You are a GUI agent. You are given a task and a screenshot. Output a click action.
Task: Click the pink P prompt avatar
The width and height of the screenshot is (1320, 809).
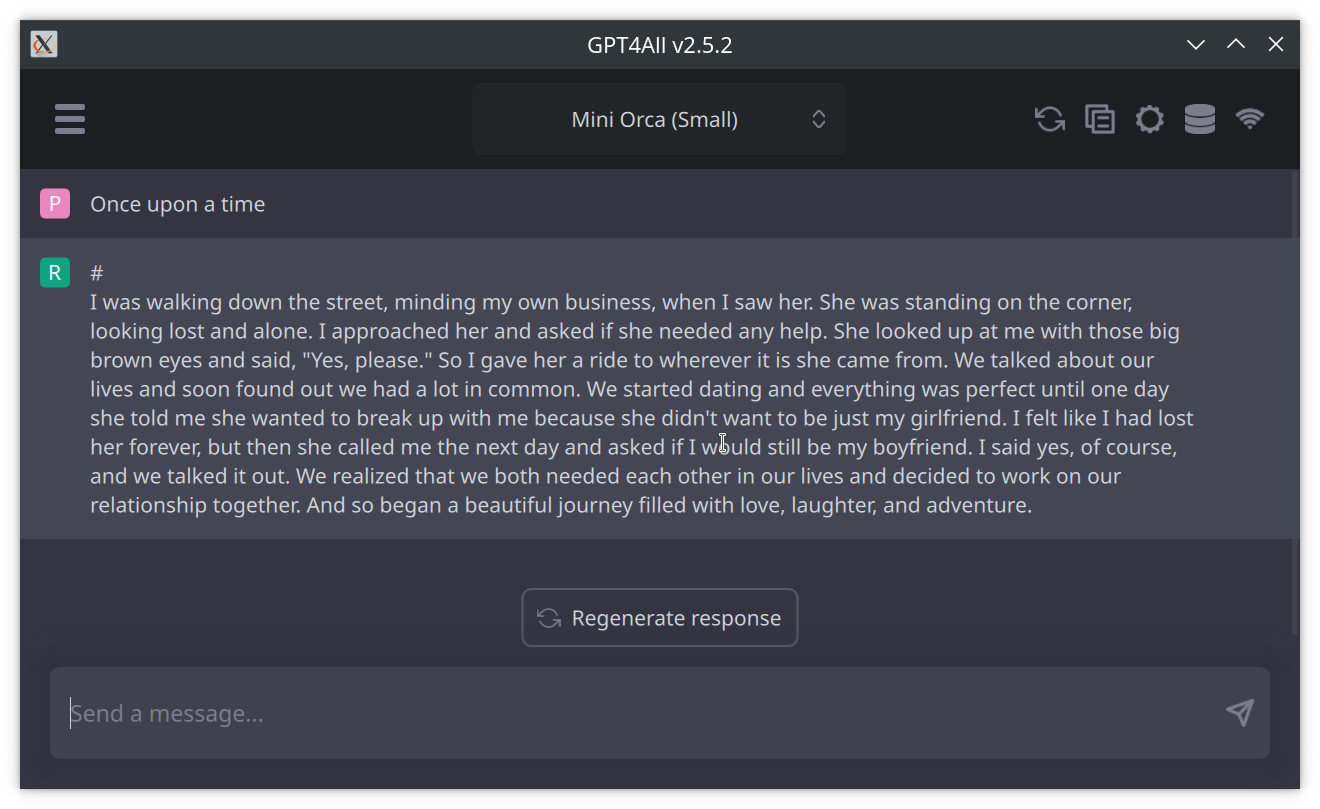(x=55, y=203)
